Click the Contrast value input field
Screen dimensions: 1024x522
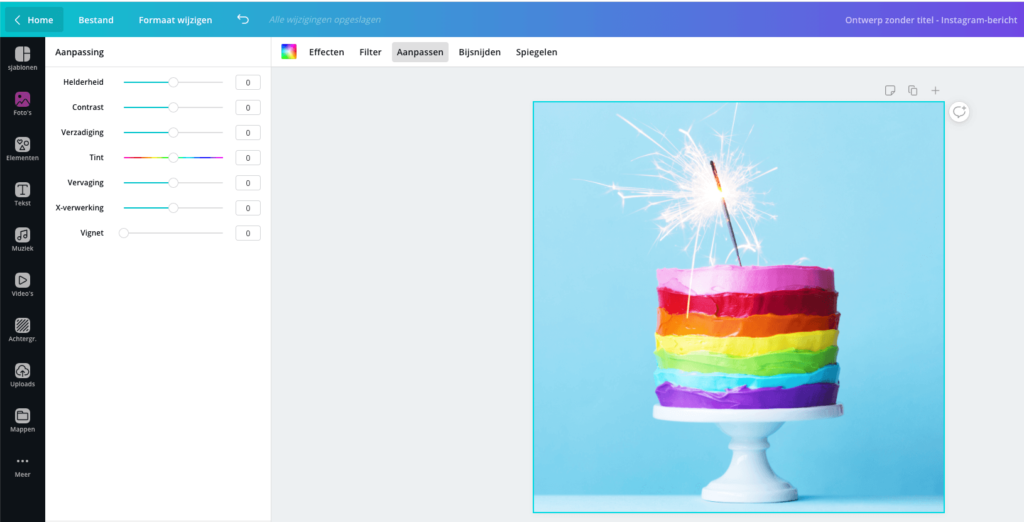click(248, 107)
